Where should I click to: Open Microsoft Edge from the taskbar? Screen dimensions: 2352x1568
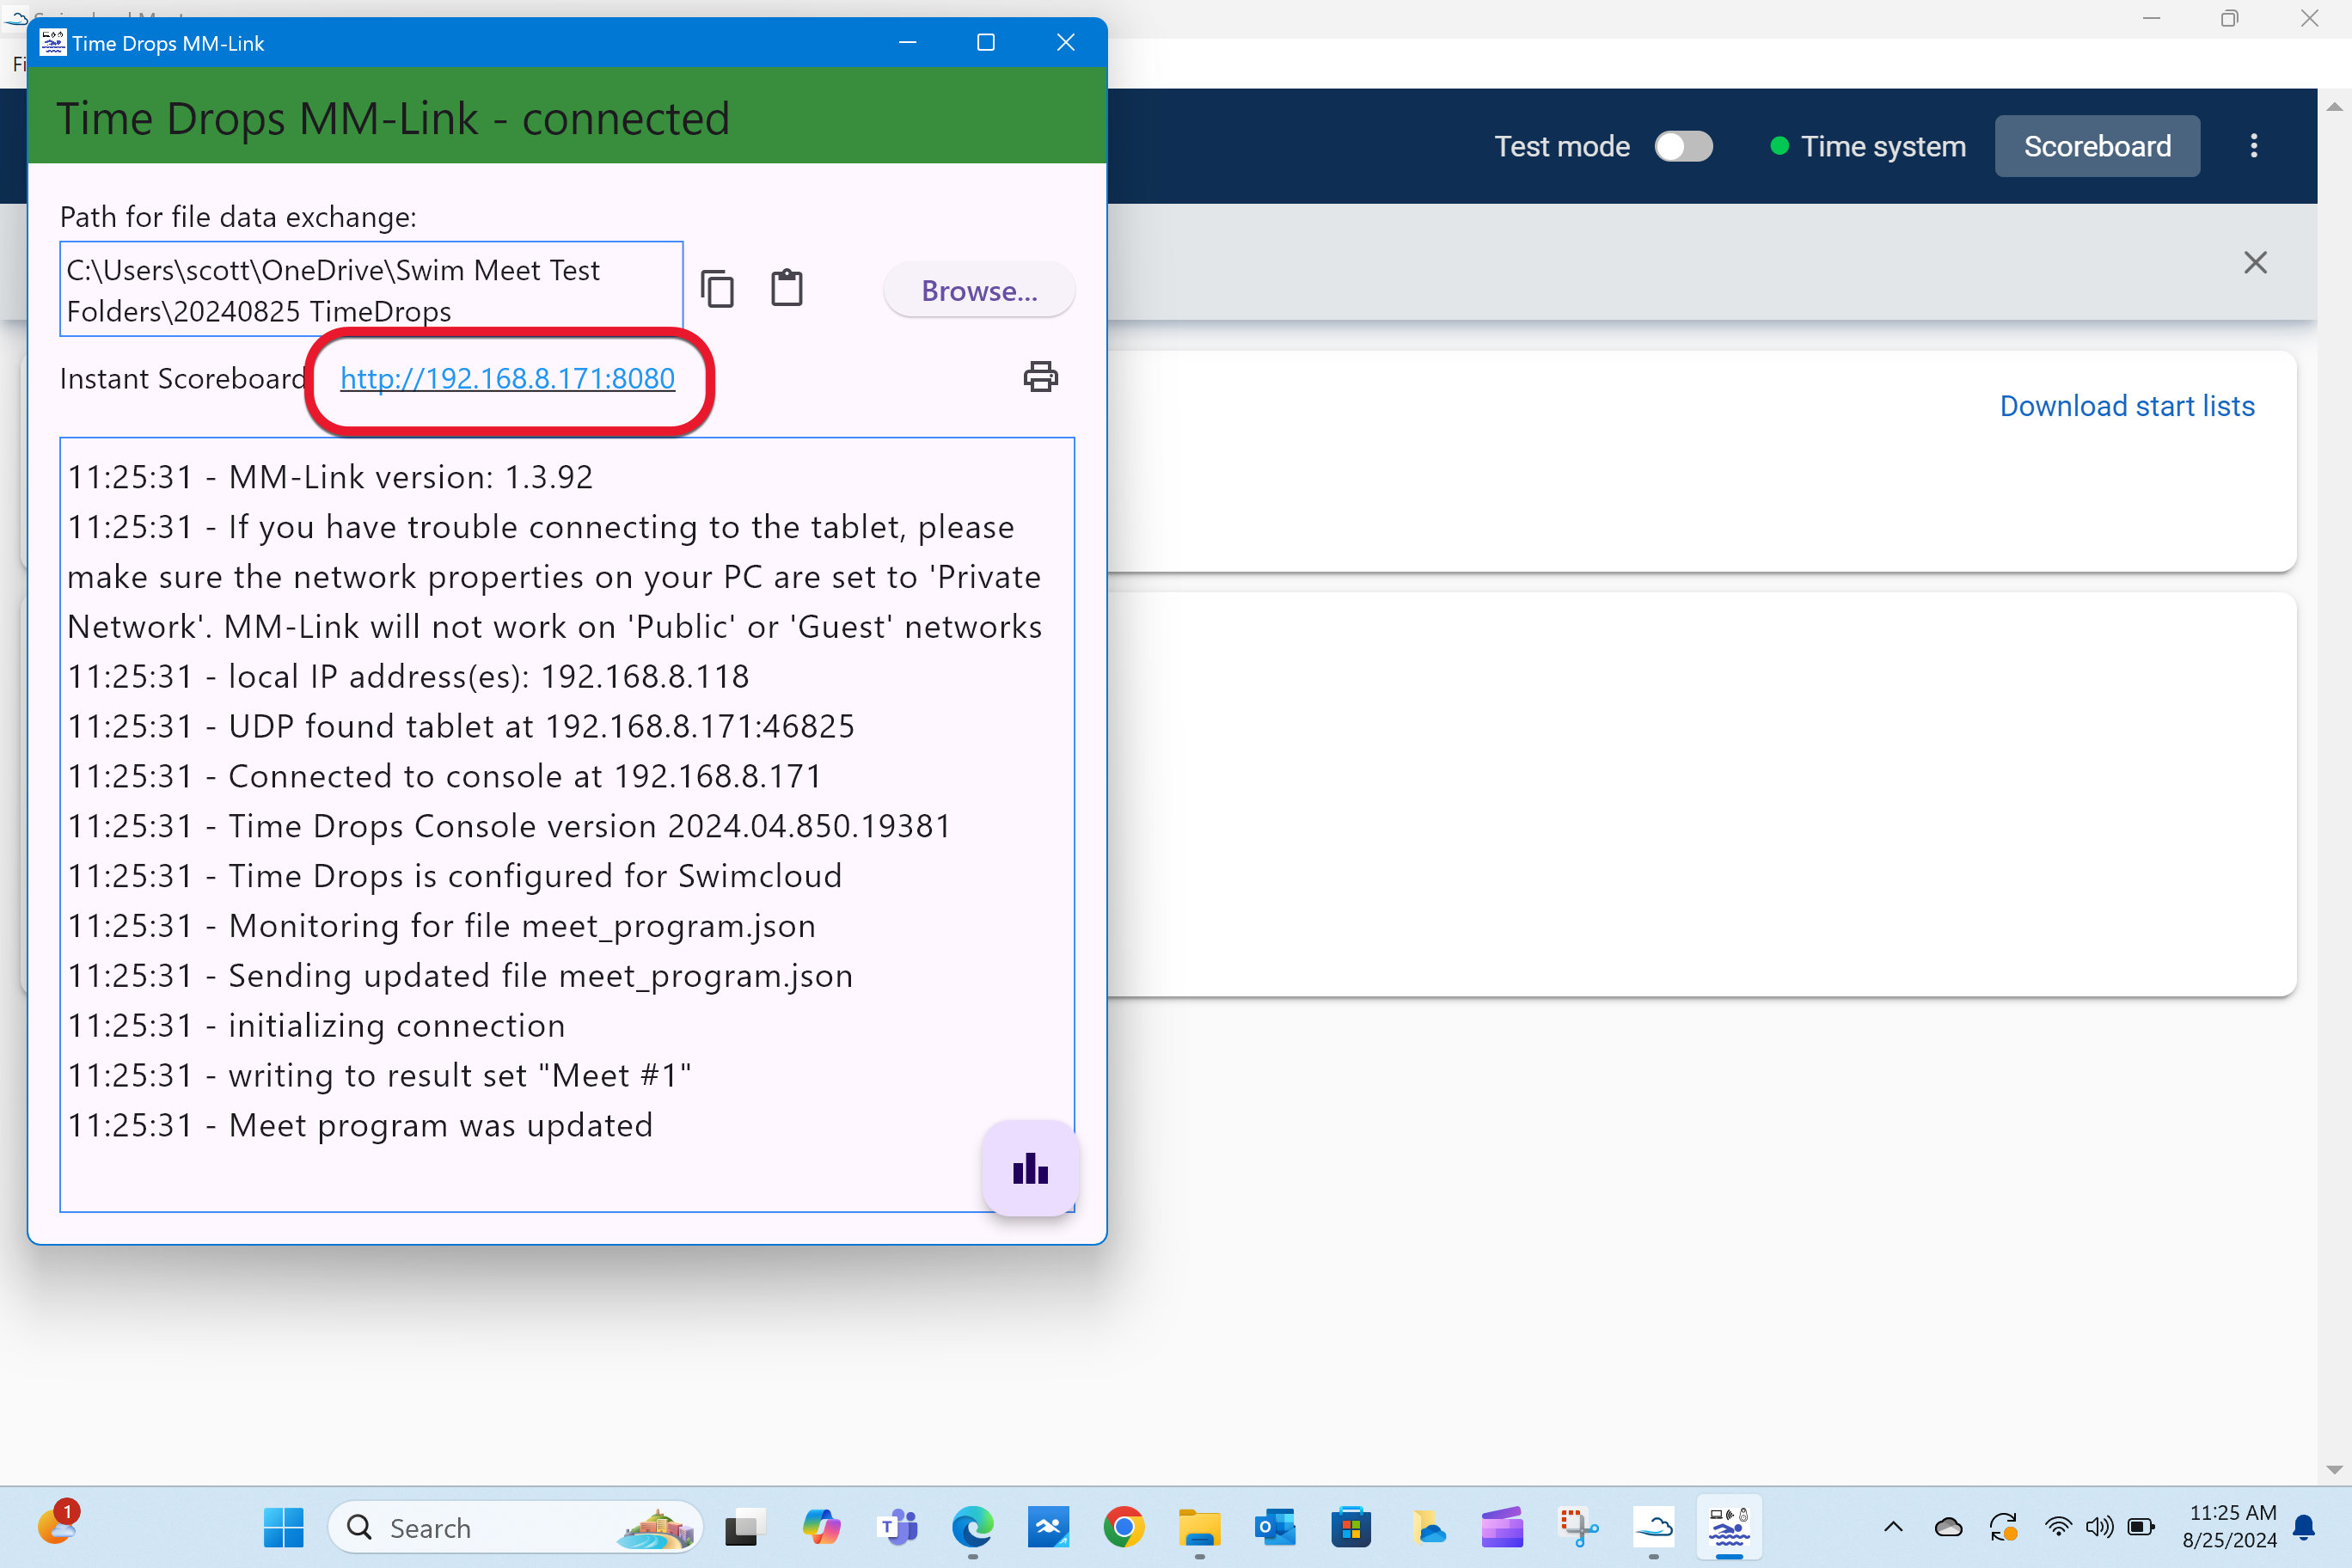pyautogui.click(x=971, y=1527)
